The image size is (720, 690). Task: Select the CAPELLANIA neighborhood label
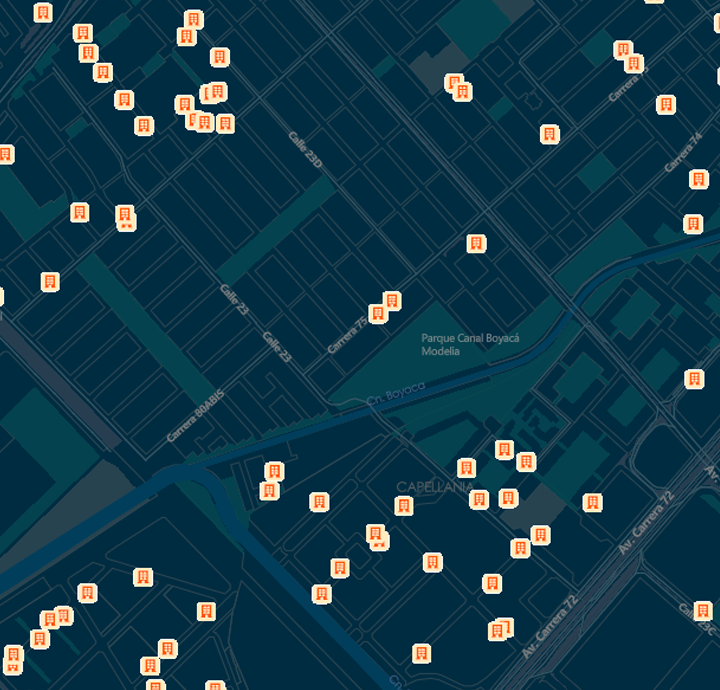[x=435, y=487]
